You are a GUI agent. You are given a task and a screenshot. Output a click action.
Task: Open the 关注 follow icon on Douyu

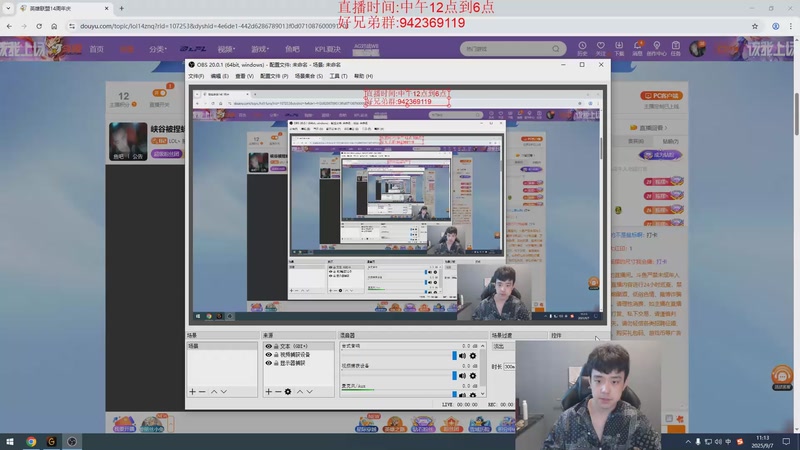pyautogui.click(x=601, y=48)
